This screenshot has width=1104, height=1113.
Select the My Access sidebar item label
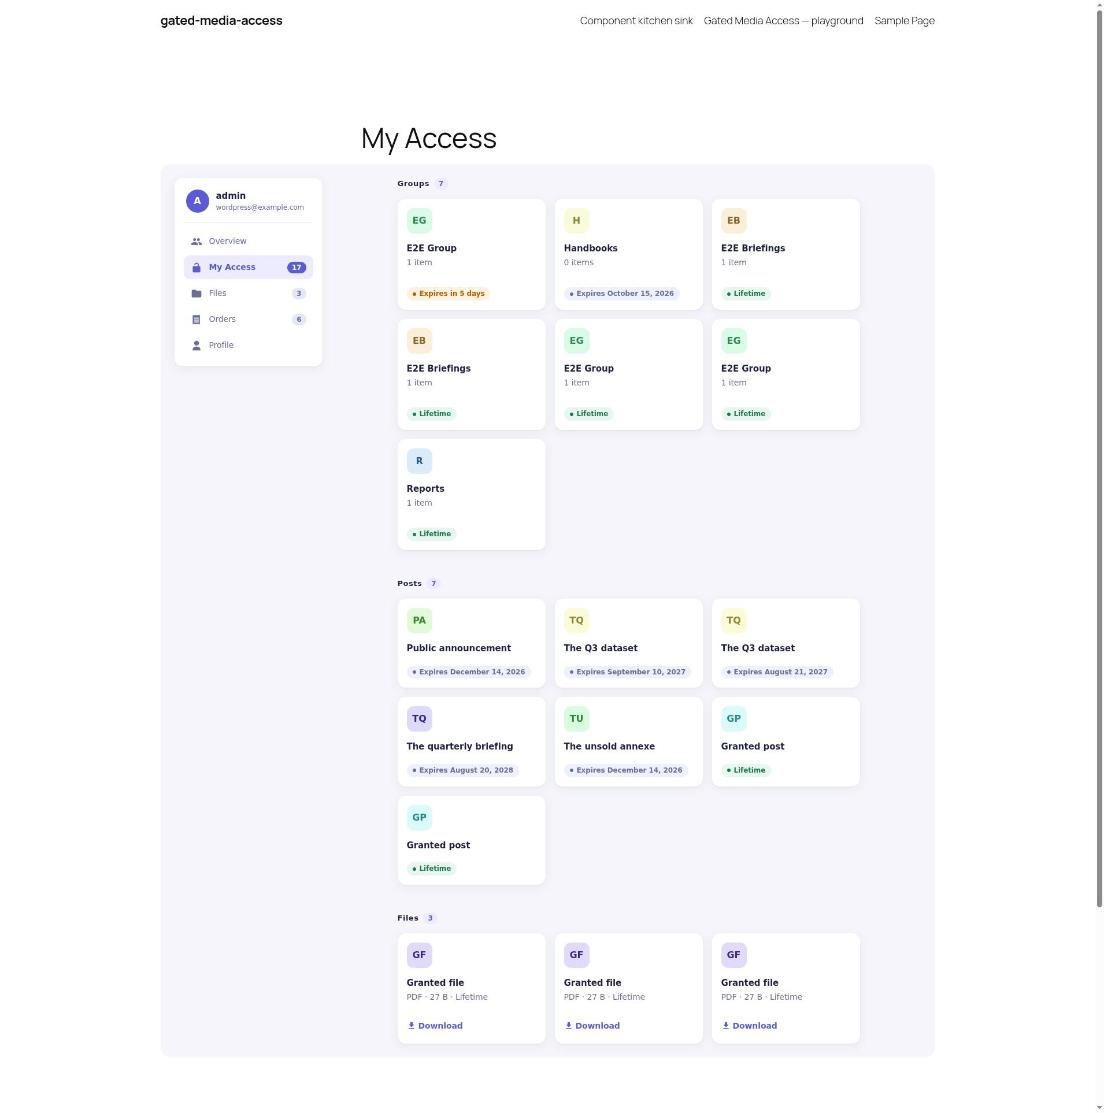click(232, 268)
